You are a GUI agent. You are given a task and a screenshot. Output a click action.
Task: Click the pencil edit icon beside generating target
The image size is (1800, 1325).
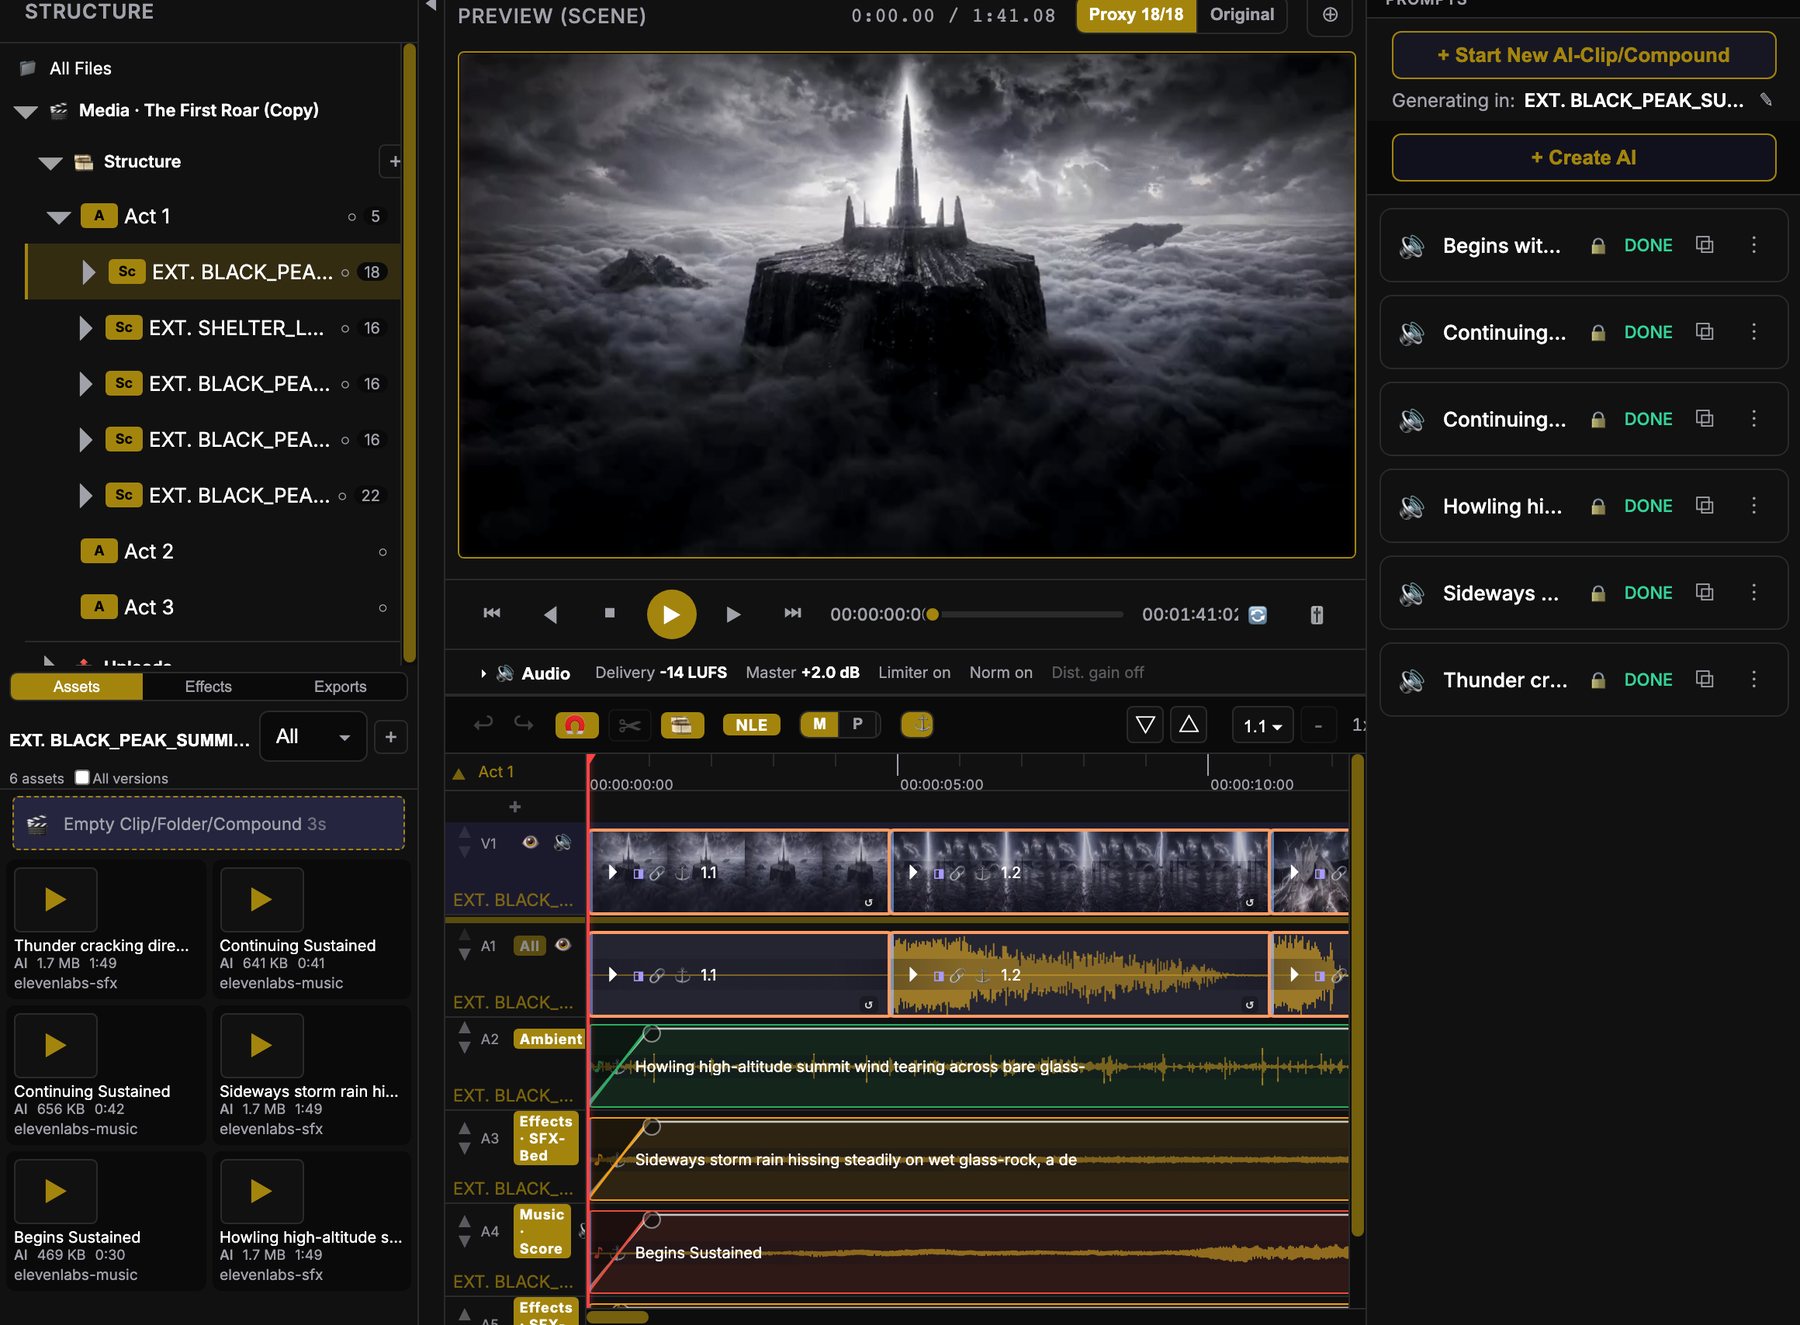1766,100
